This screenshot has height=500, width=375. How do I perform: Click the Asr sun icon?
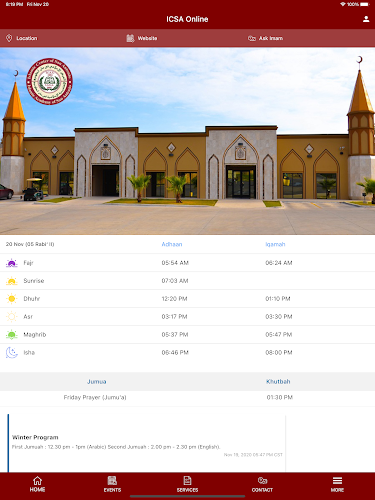pos(12,316)
